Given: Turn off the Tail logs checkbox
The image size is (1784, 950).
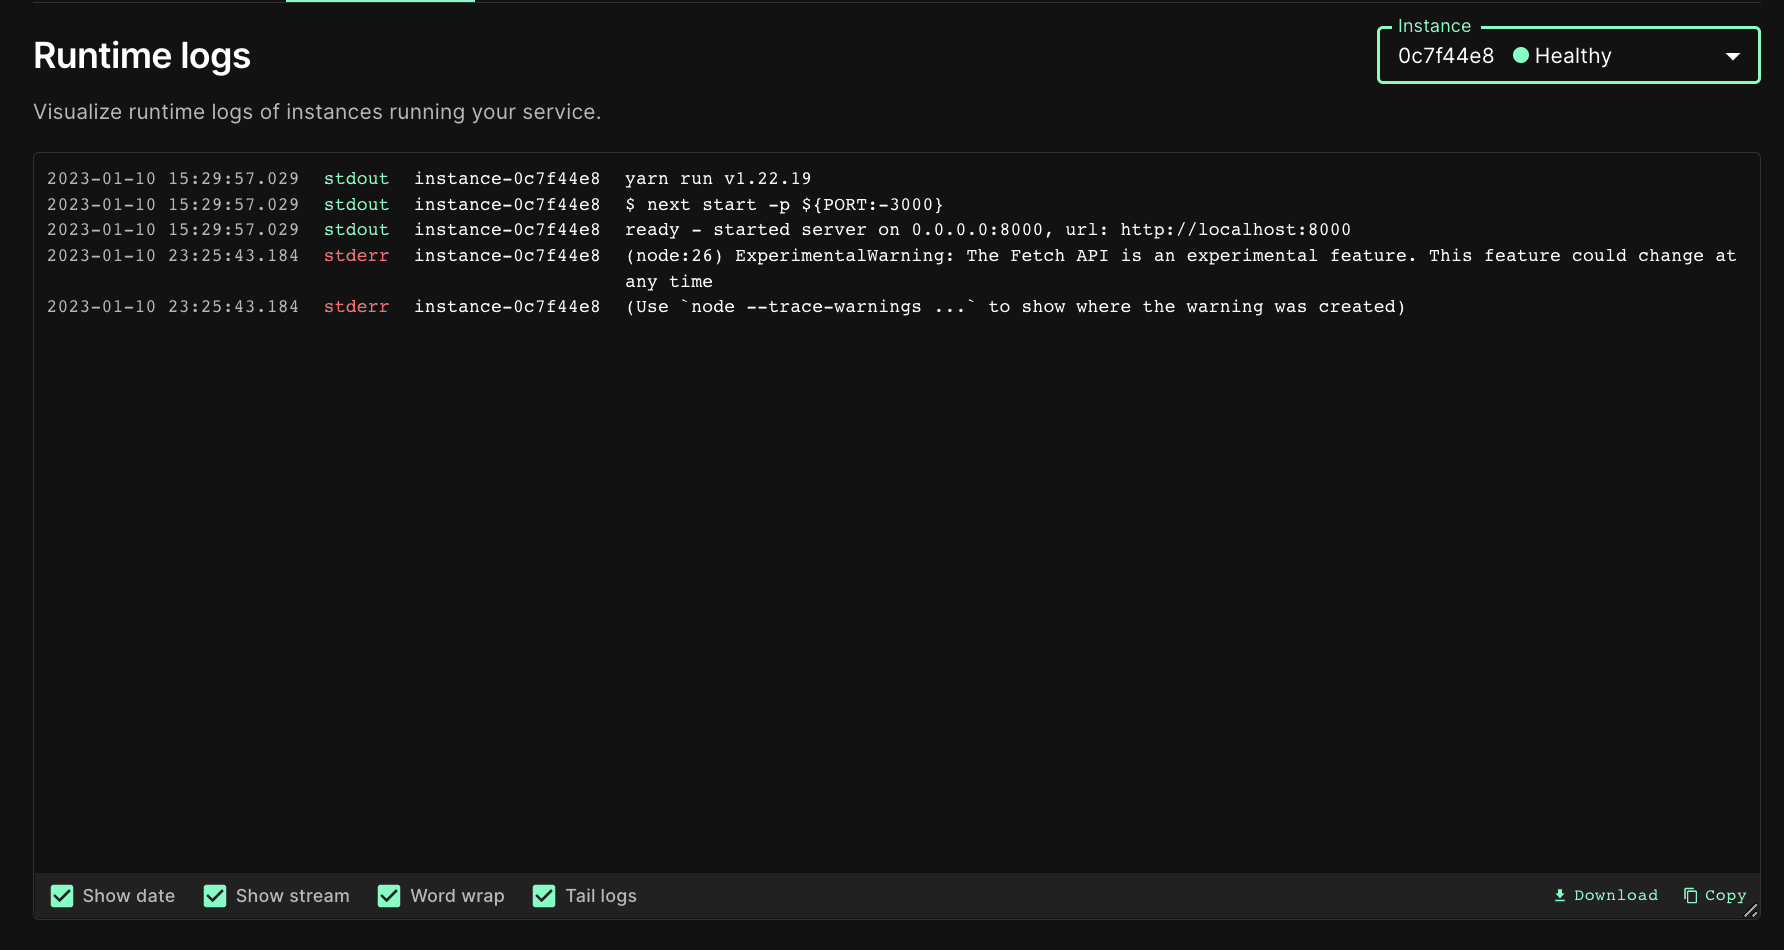Looking at the screenshot, I should 544,896.
